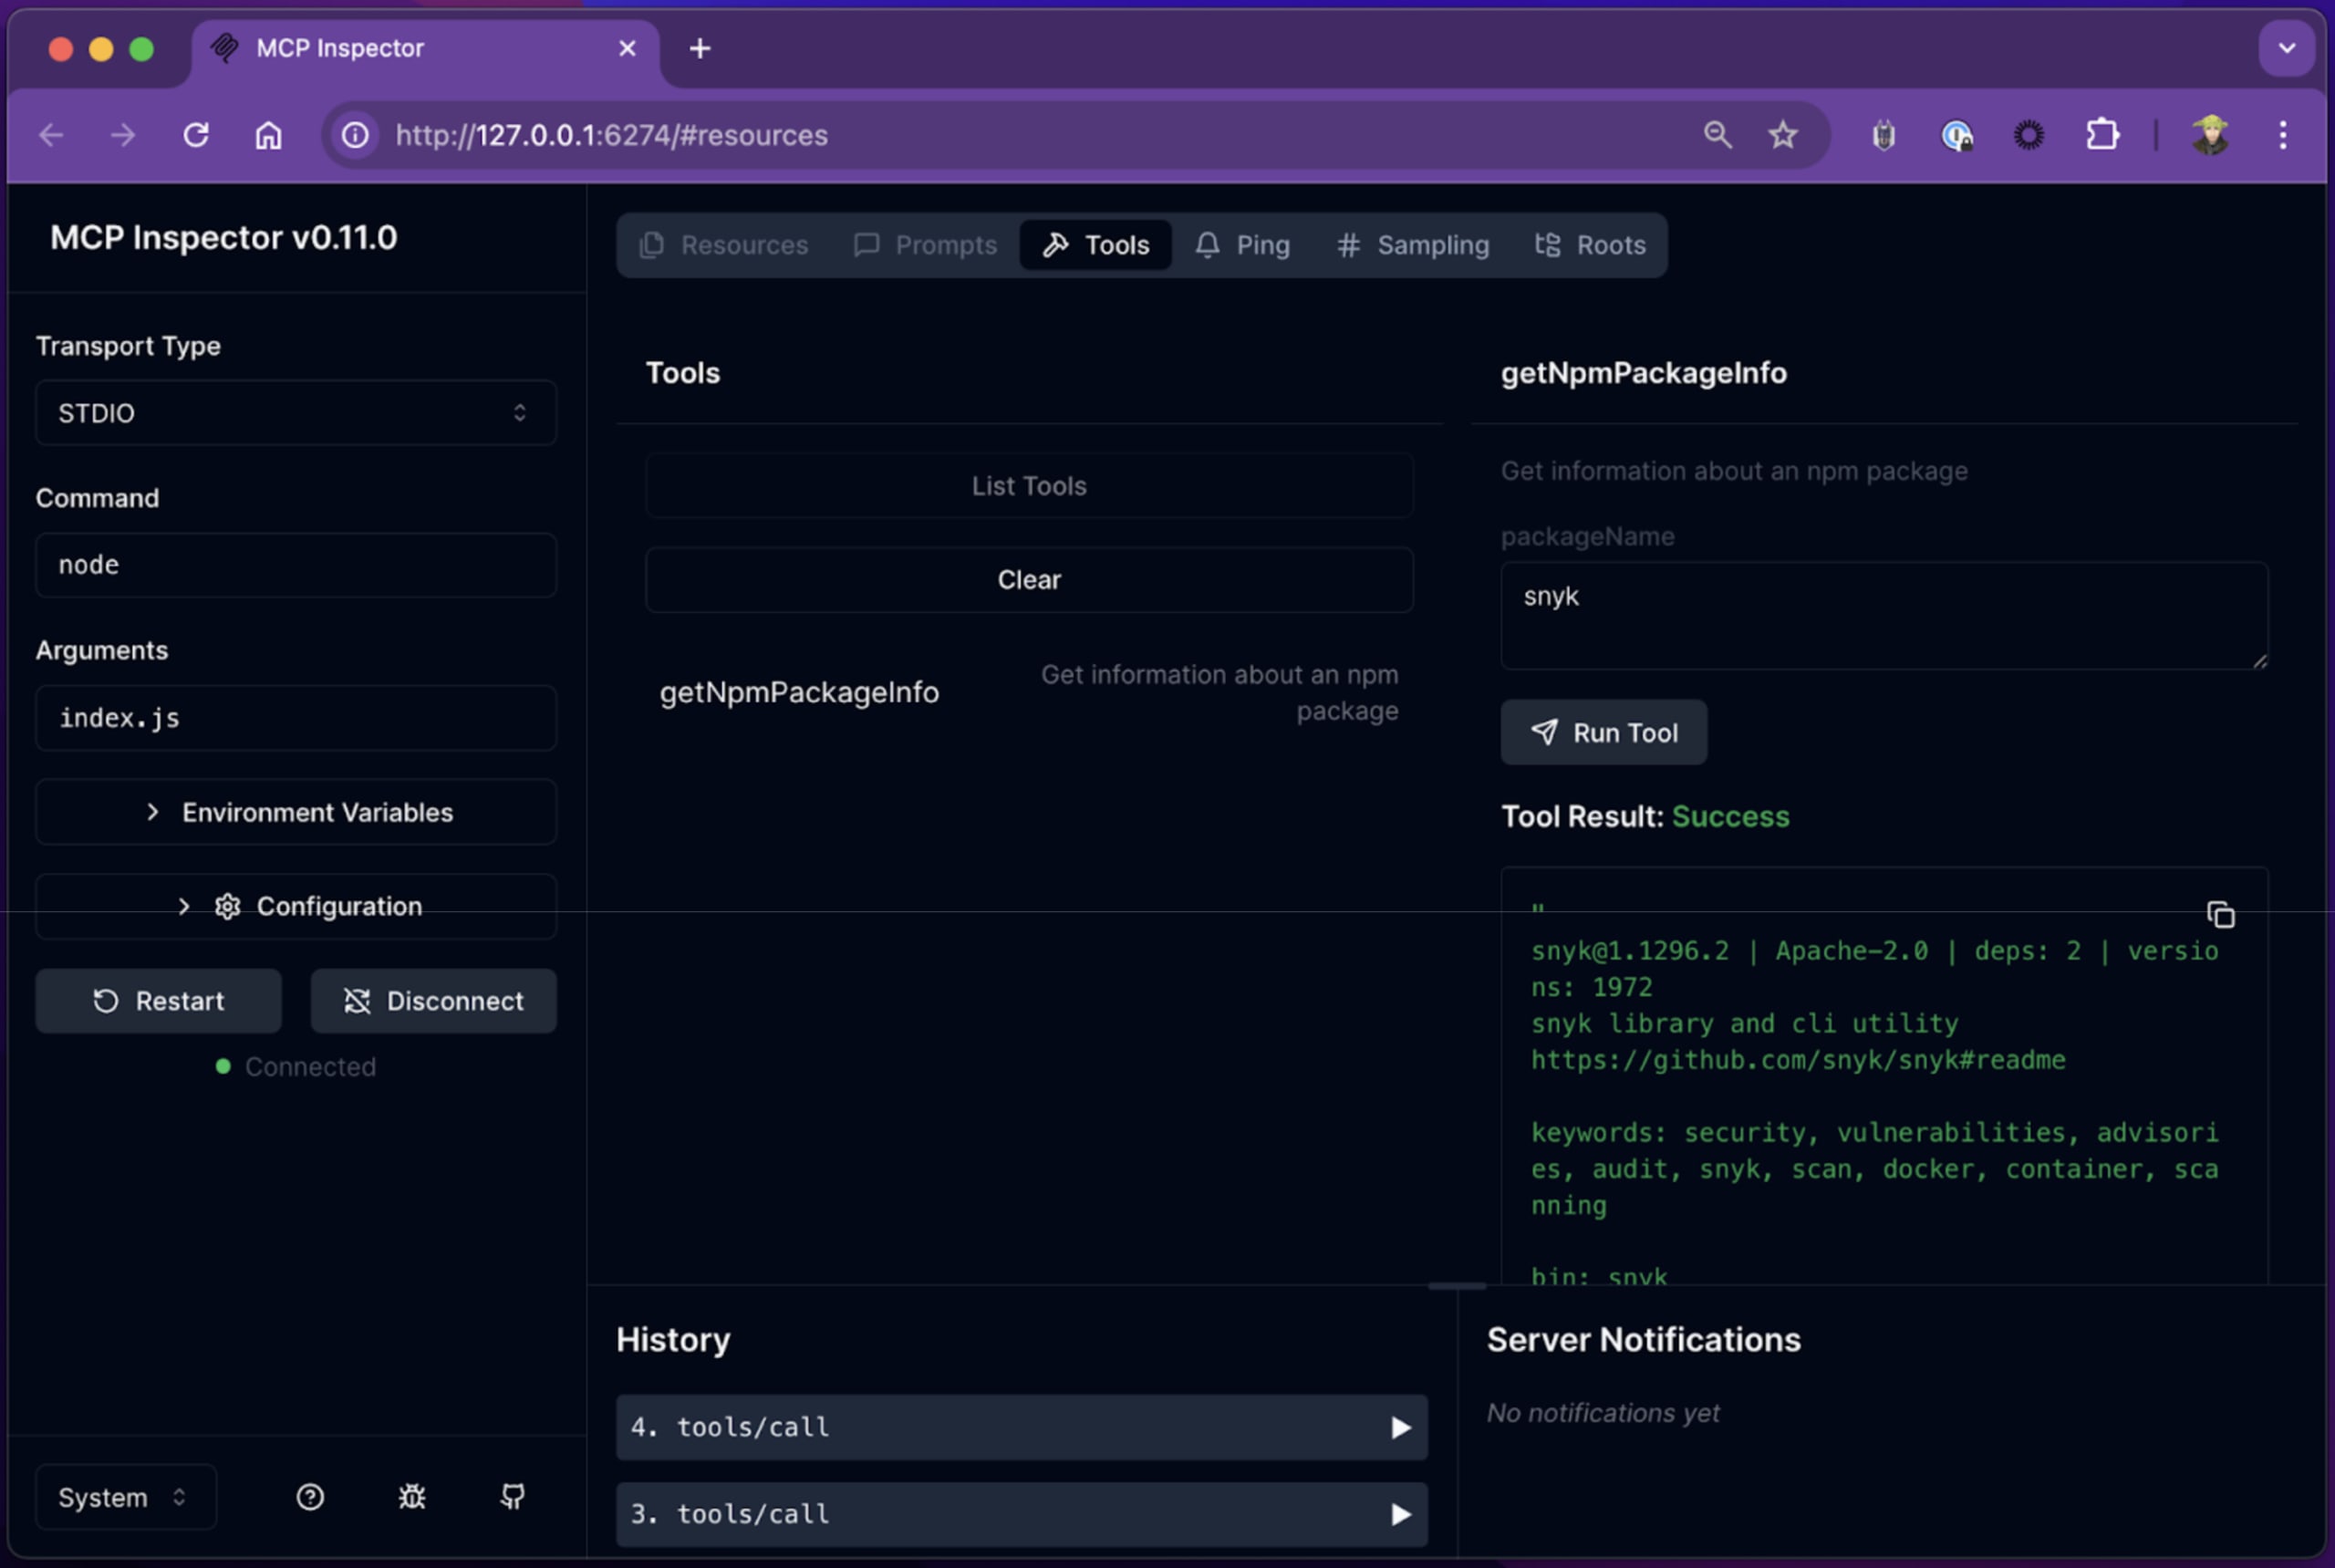Image resolution: width=2335 pixels, height=1568 pixels.
Task: Select getNpmPackageInfo in the tools list
Action: click(x=1029, y=692)
